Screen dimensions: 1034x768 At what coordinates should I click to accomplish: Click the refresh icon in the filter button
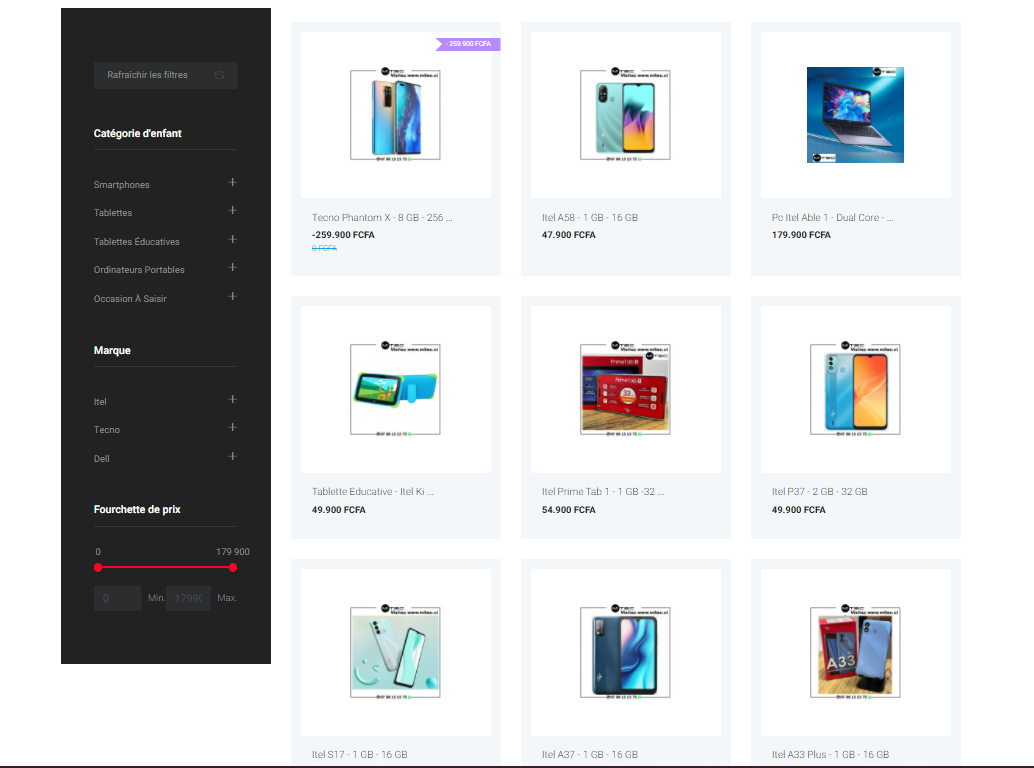click(219, 75)
